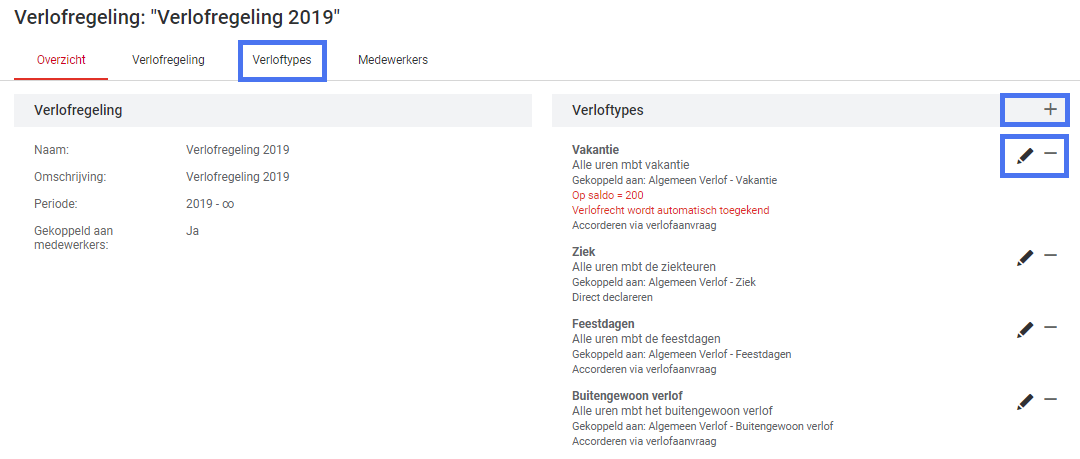Click the plus icon to add a Verloftype
This screenshot has width=1080, height=459.
[1050, 109]
